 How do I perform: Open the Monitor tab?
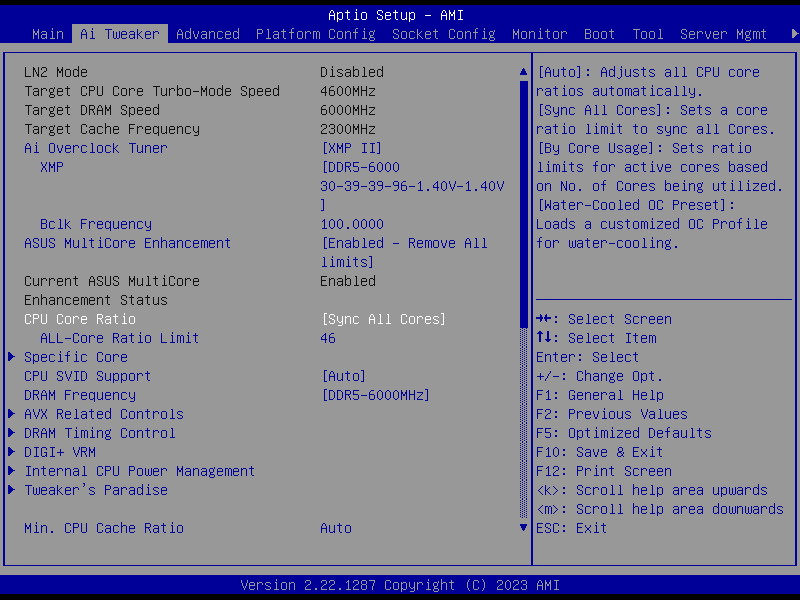click(x=540, y=34)
